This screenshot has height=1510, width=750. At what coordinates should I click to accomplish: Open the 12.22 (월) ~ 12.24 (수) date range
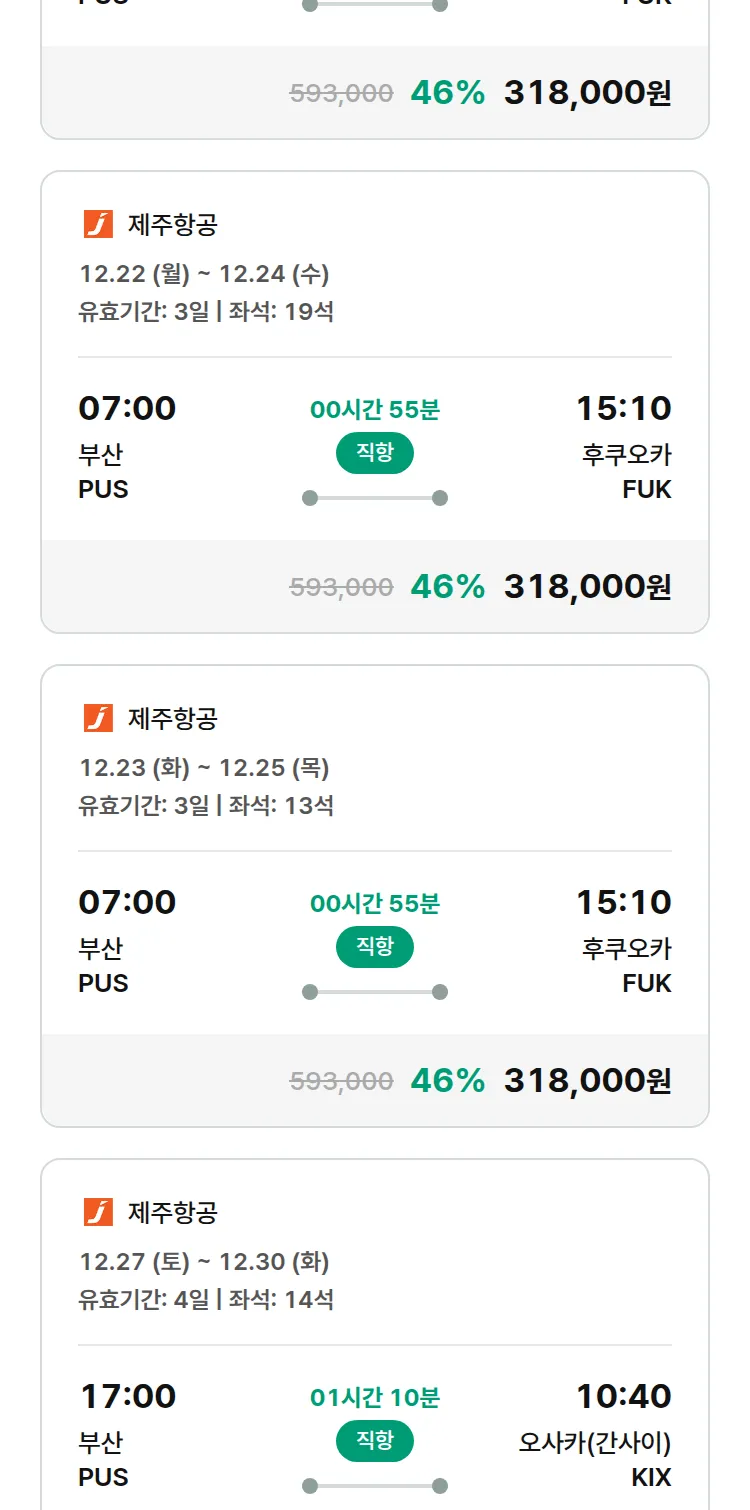(204, 274)
